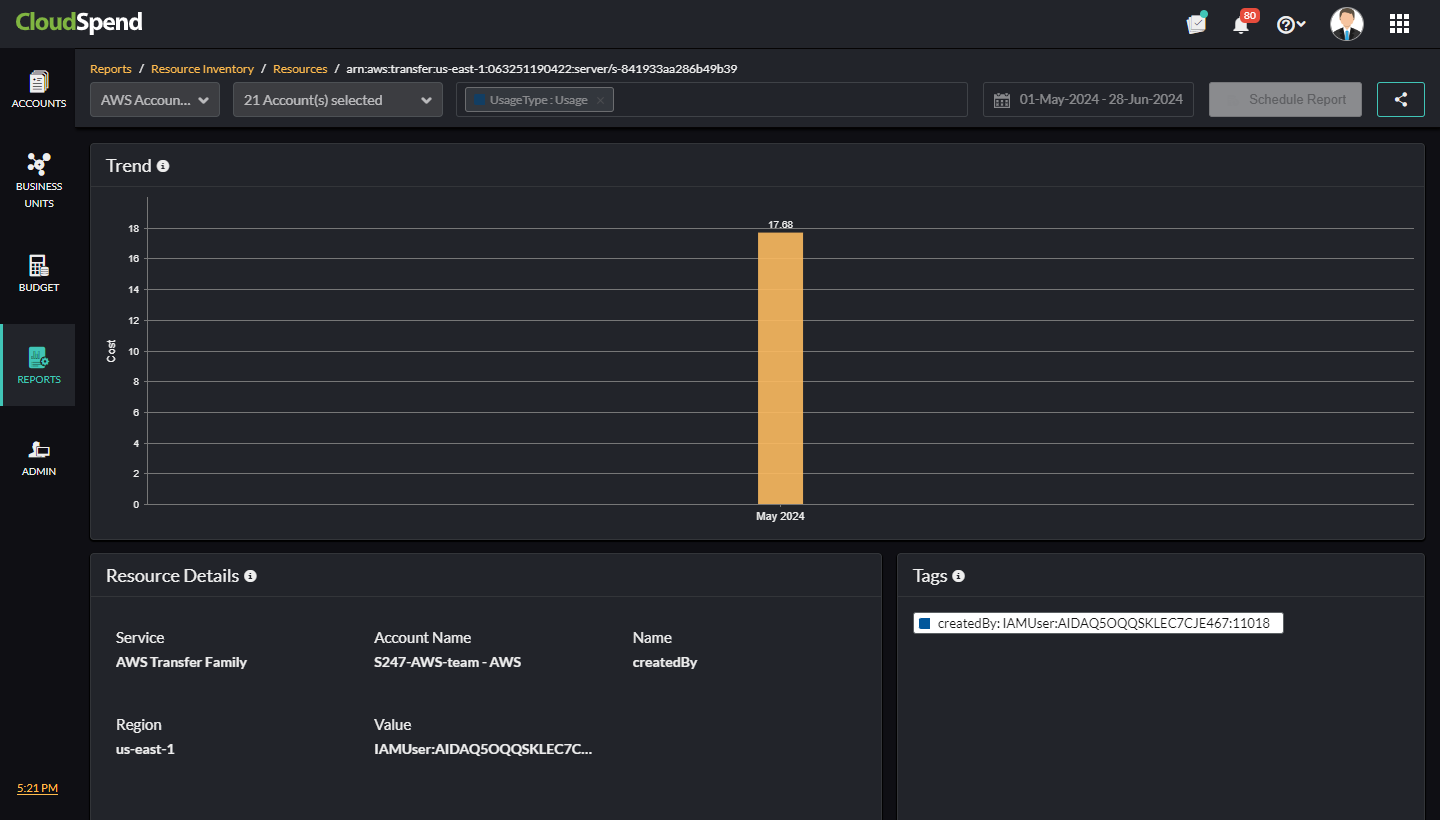Open the Accounts section in sidebar
Image resolution: width=1440 pixels, height=820 pixels.
pyautogui.click(x=38, y=90)
